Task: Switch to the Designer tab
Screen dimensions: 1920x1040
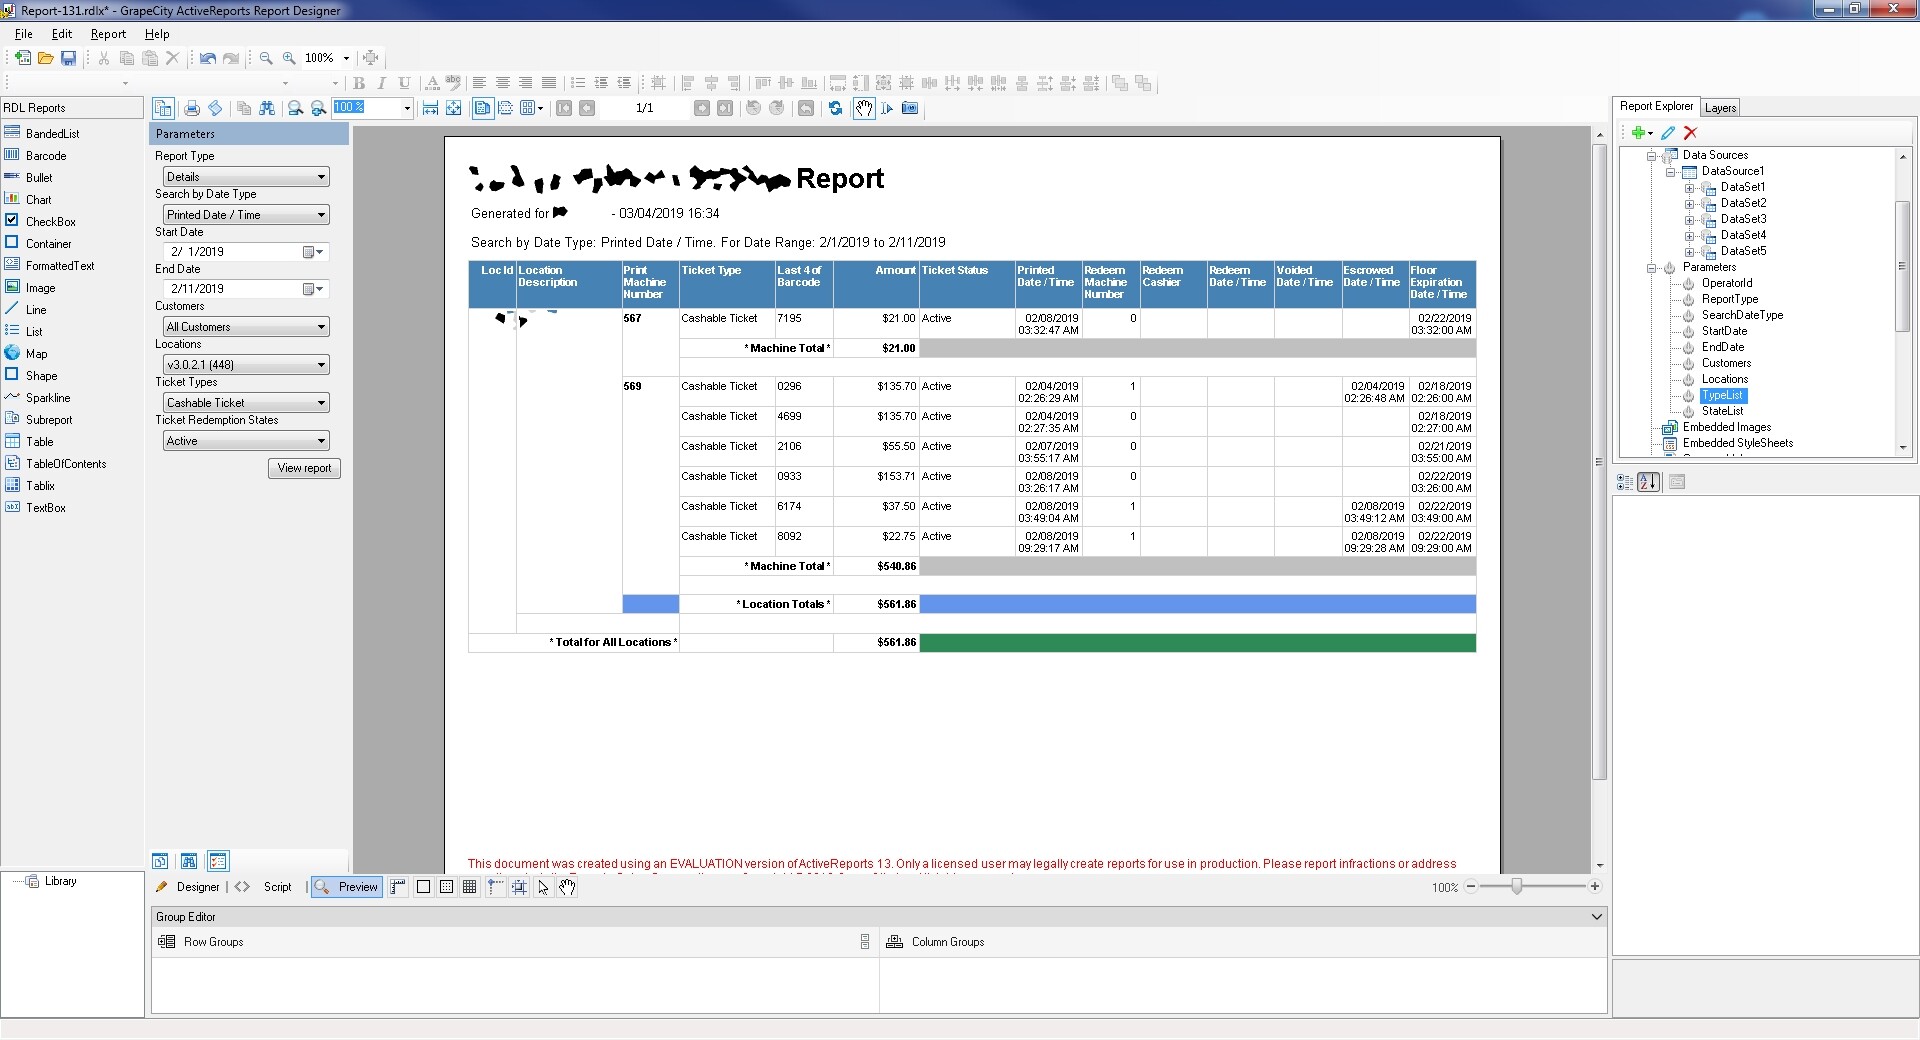Action: 188,887
